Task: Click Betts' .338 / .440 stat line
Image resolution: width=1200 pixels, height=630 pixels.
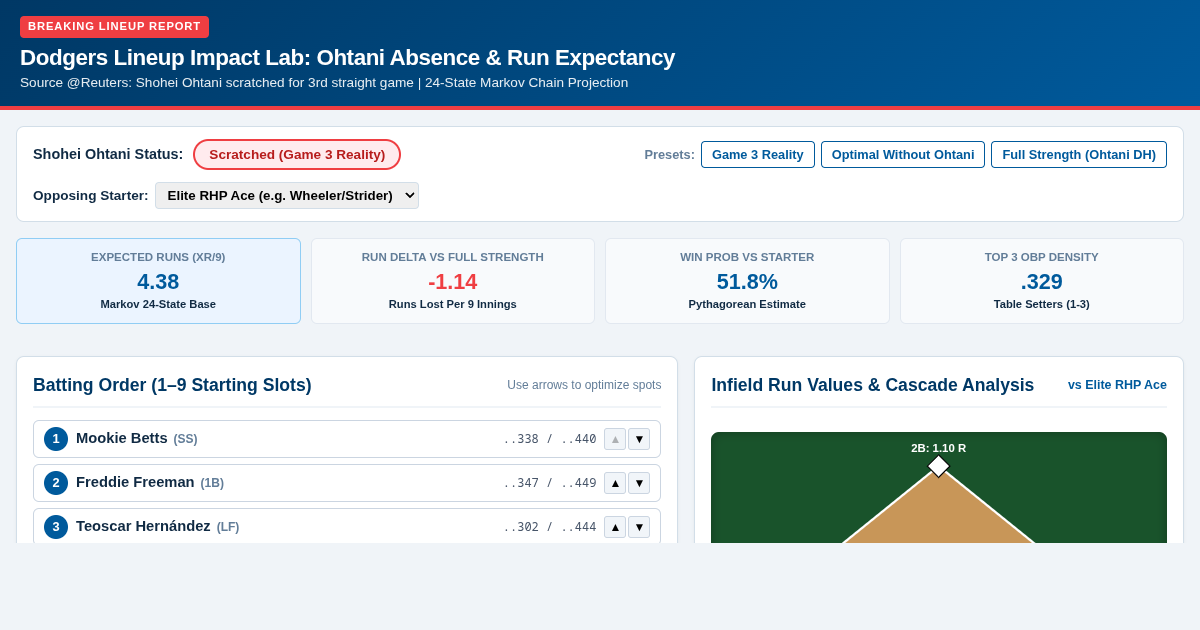Action: tap(549, 439)
